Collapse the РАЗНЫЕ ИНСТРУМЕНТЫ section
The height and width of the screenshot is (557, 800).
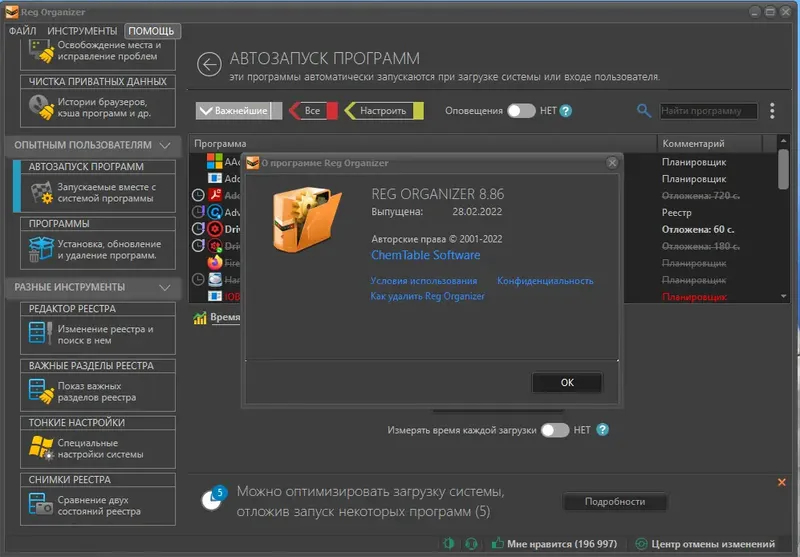165,288
